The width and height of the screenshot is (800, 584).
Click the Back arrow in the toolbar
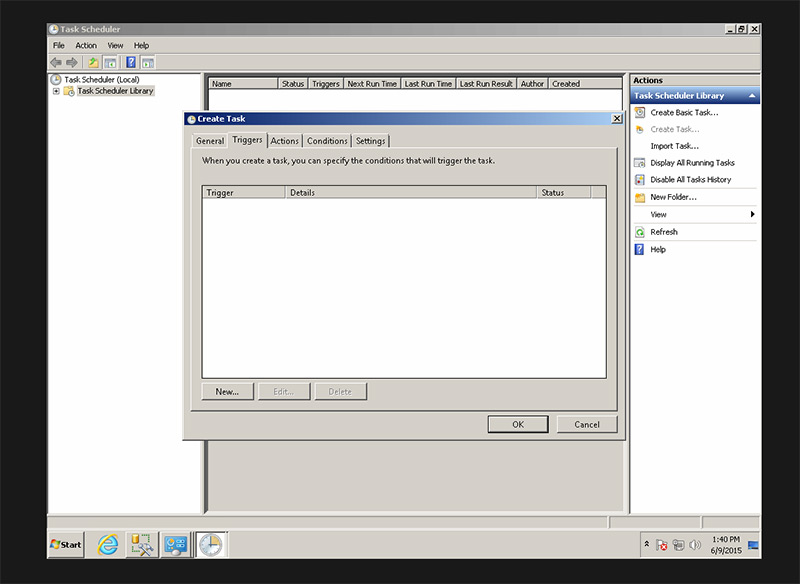(x=56, y=62)
